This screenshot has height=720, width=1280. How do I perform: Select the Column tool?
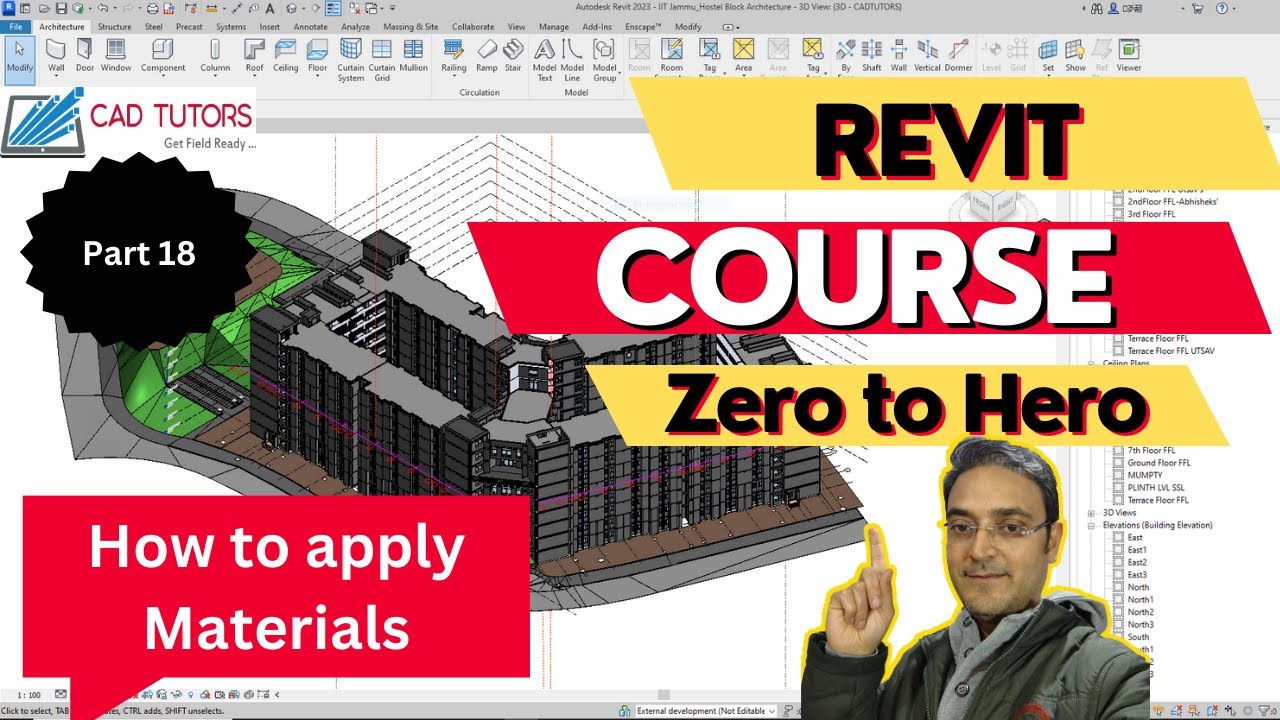point(215,56)
